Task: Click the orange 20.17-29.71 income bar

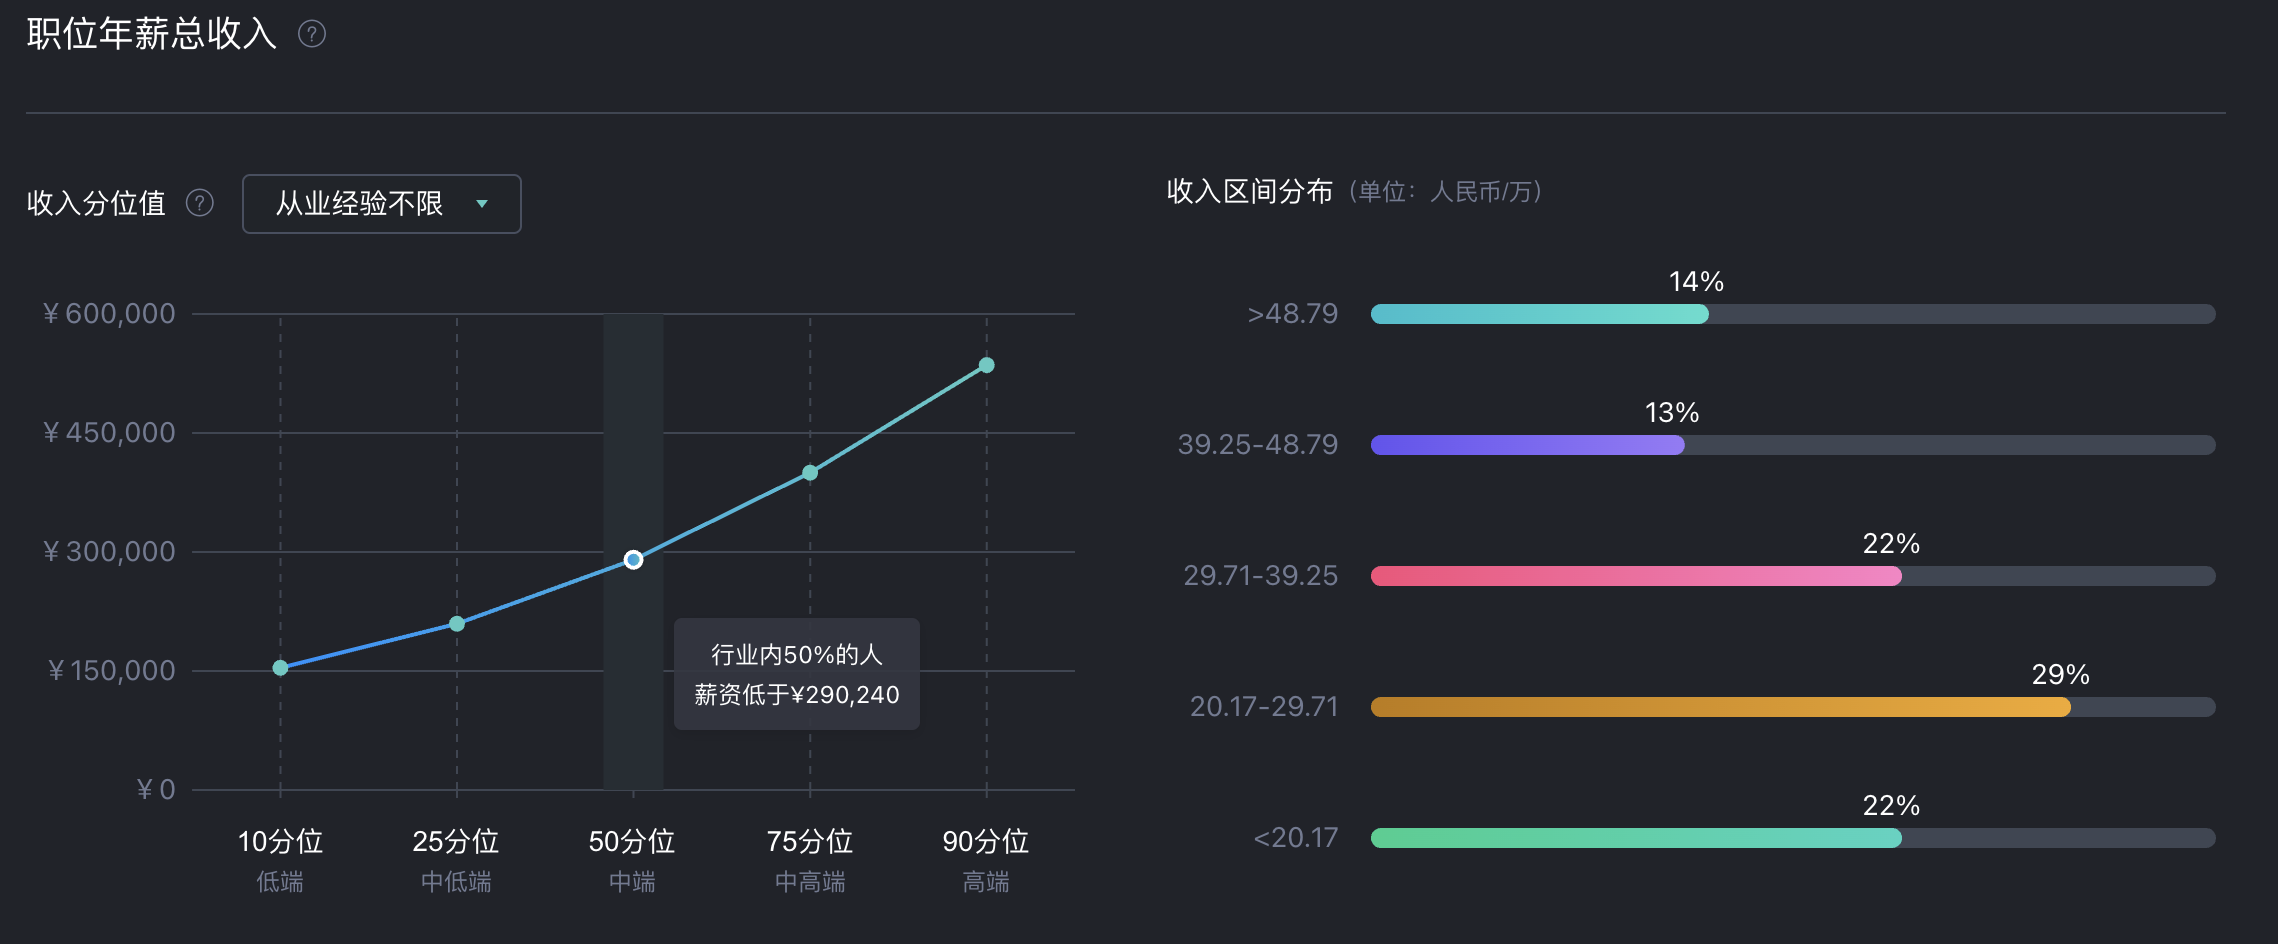Action: (x=1720, y=707)
